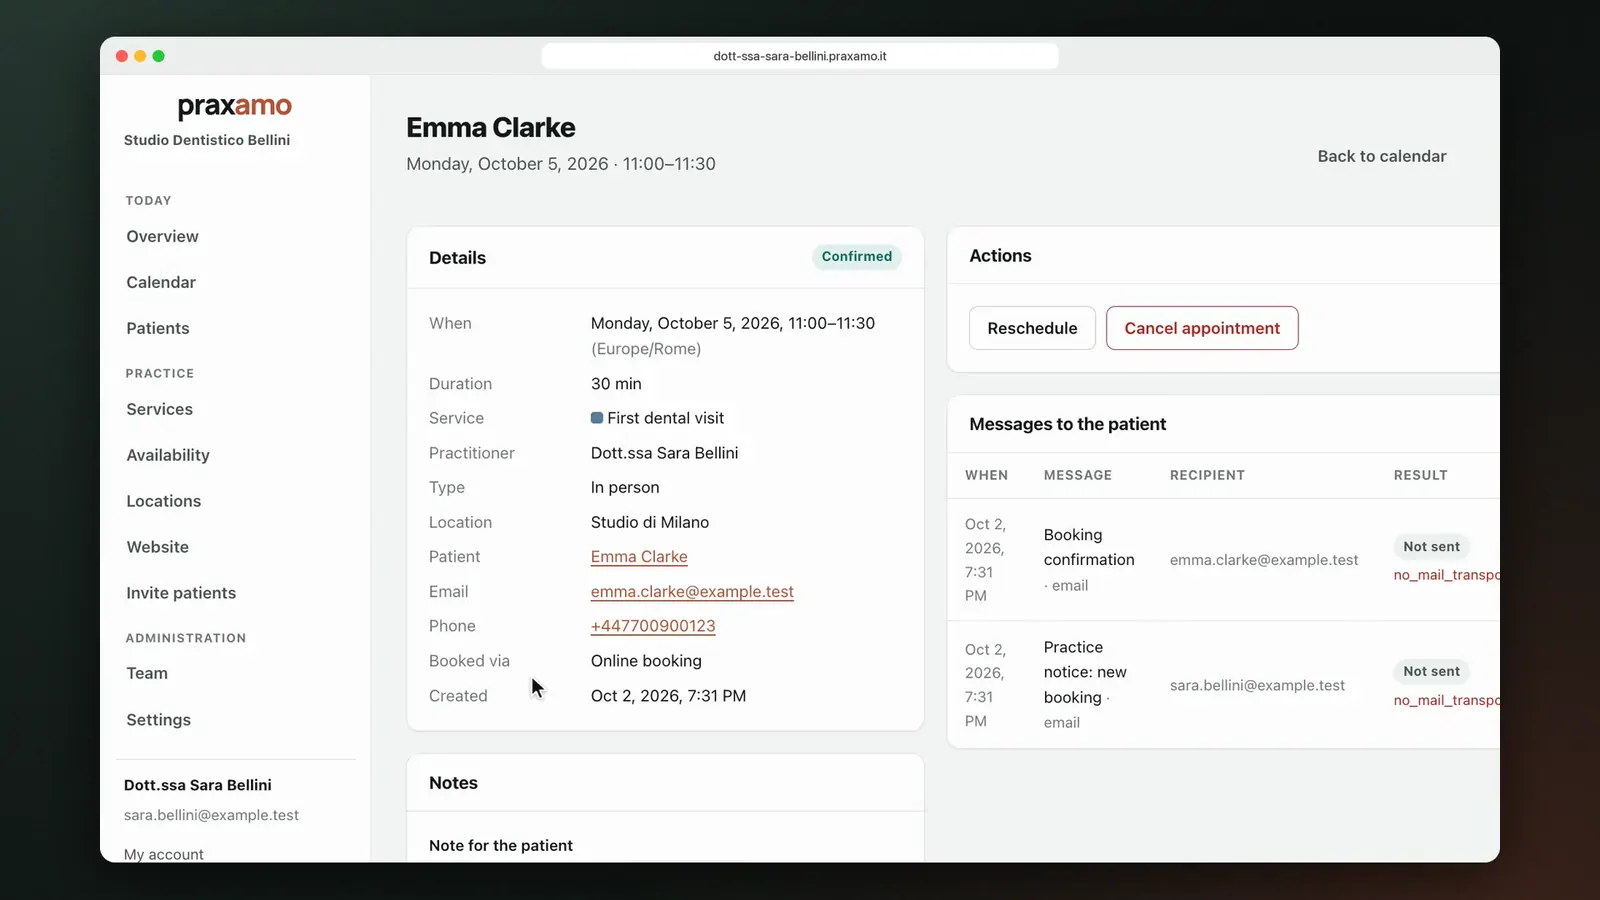Viewport: 1600px width, 900px height.
Task: Open Overview in the sidebar
Action: tap(162, 236)
